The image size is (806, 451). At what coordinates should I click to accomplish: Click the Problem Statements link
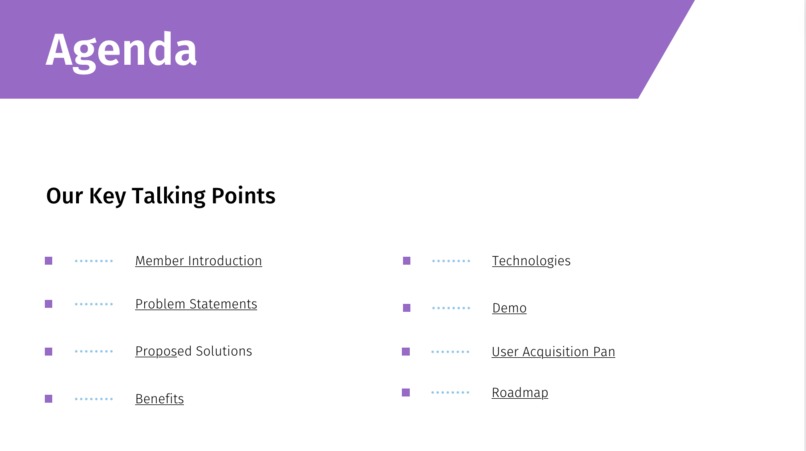pyautogui.click(x=196, y=304)
